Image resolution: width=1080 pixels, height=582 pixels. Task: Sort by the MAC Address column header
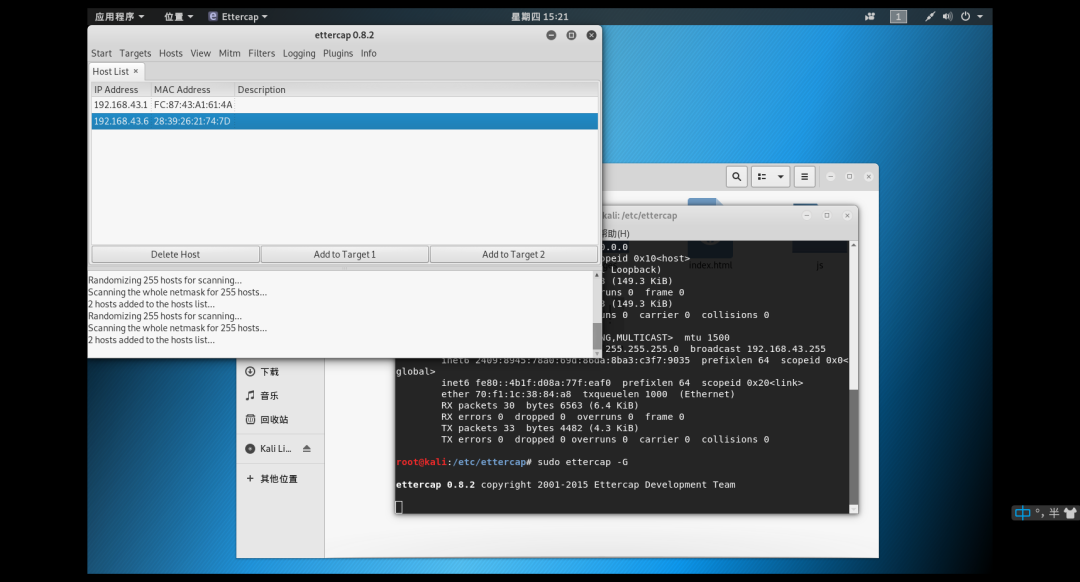[x=192, y=90]
